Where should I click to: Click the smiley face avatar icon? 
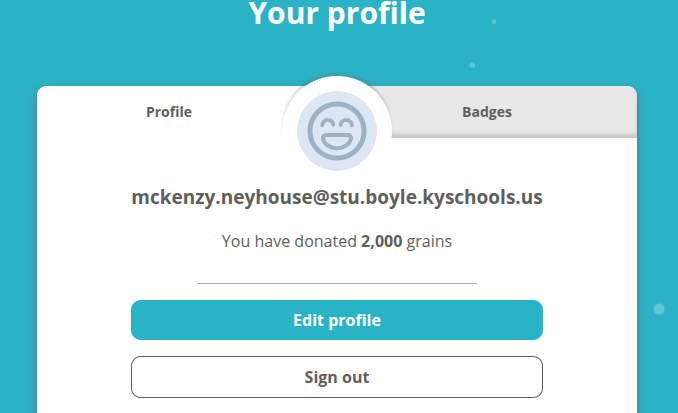coord(337,131)
